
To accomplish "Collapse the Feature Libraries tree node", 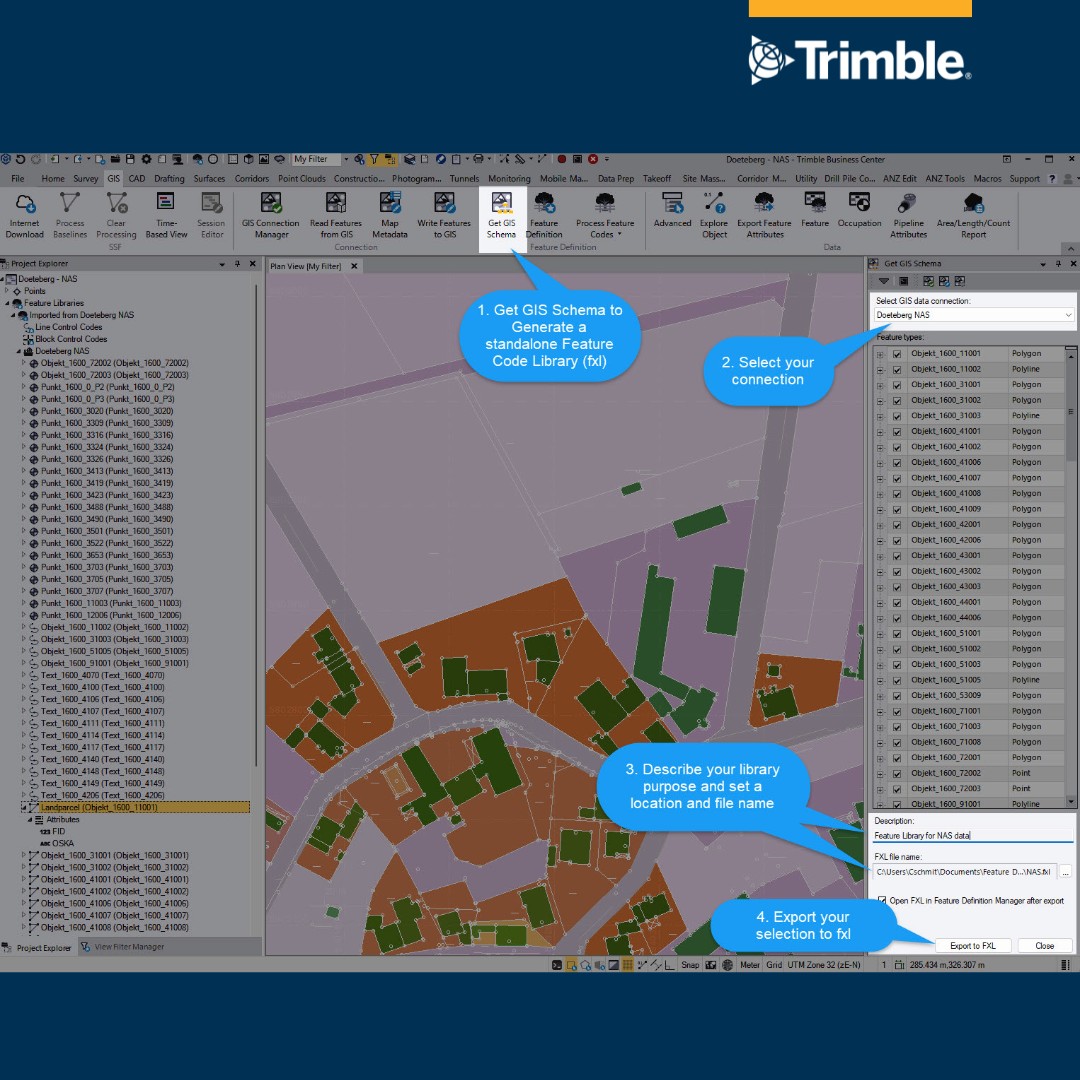I will (7, 303).
